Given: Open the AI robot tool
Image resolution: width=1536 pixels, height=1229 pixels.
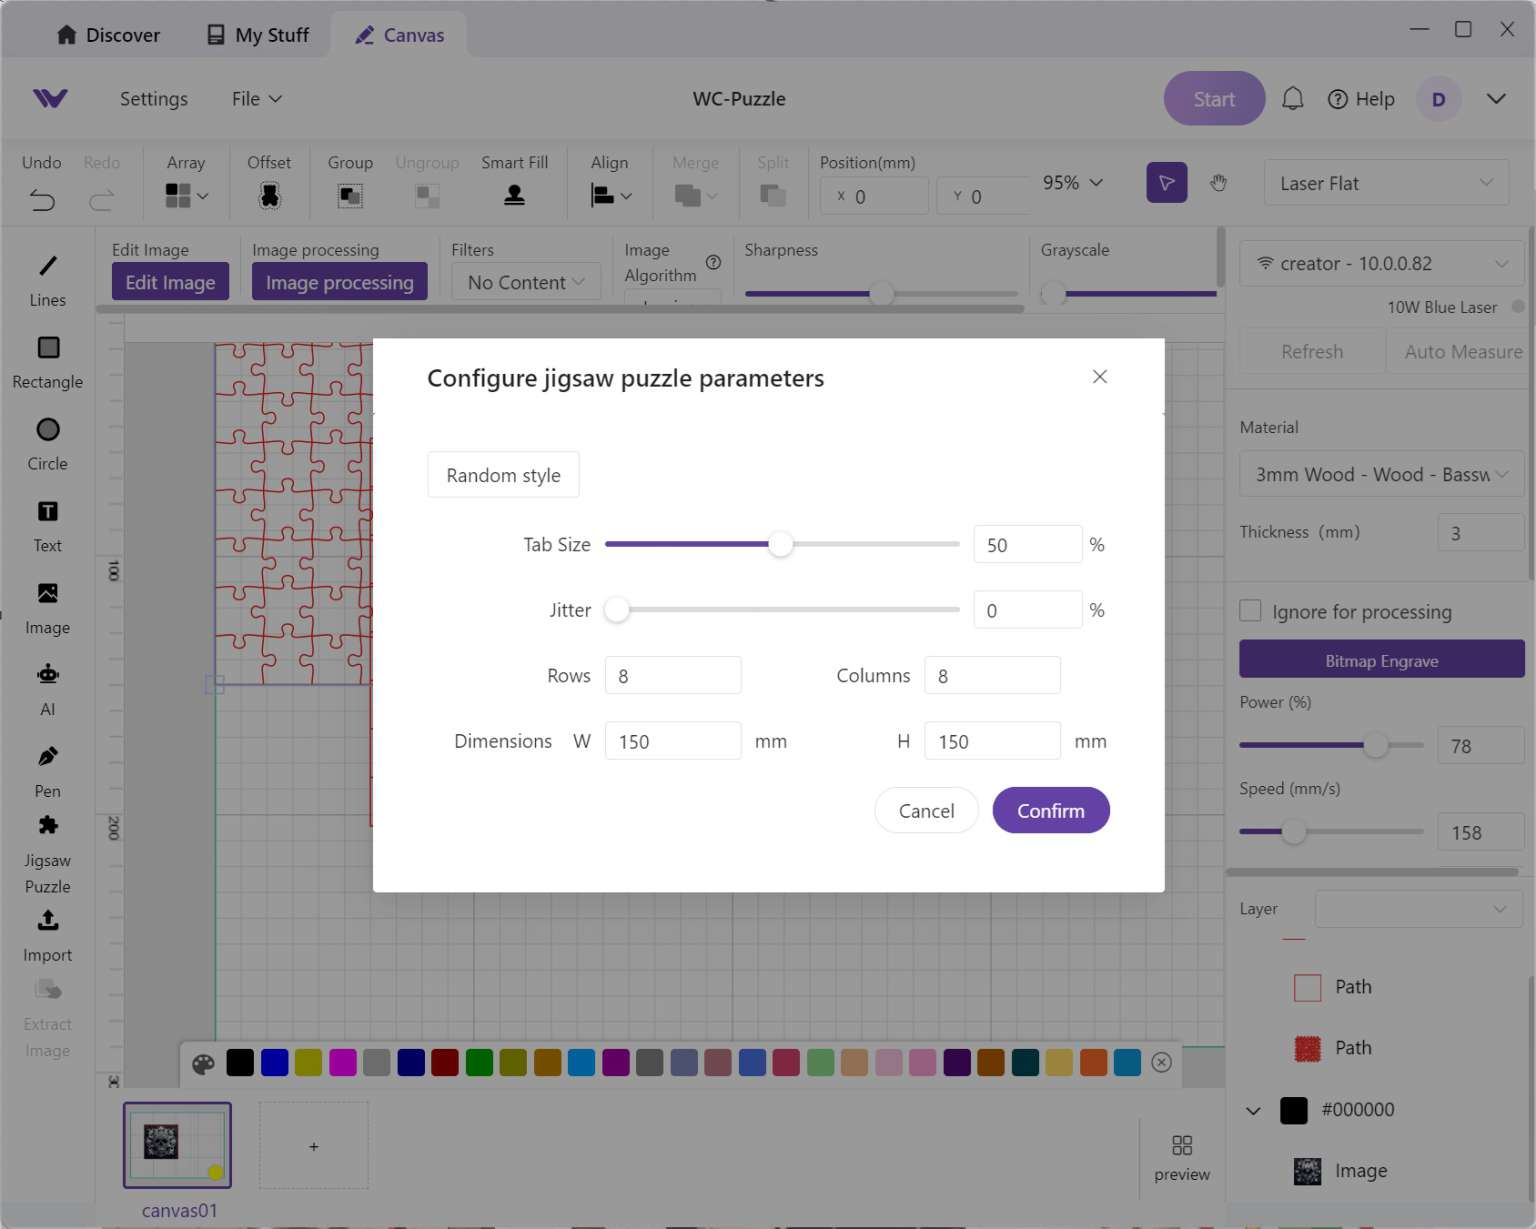Looking at the screenshot, I should click(x=47, y=675).
